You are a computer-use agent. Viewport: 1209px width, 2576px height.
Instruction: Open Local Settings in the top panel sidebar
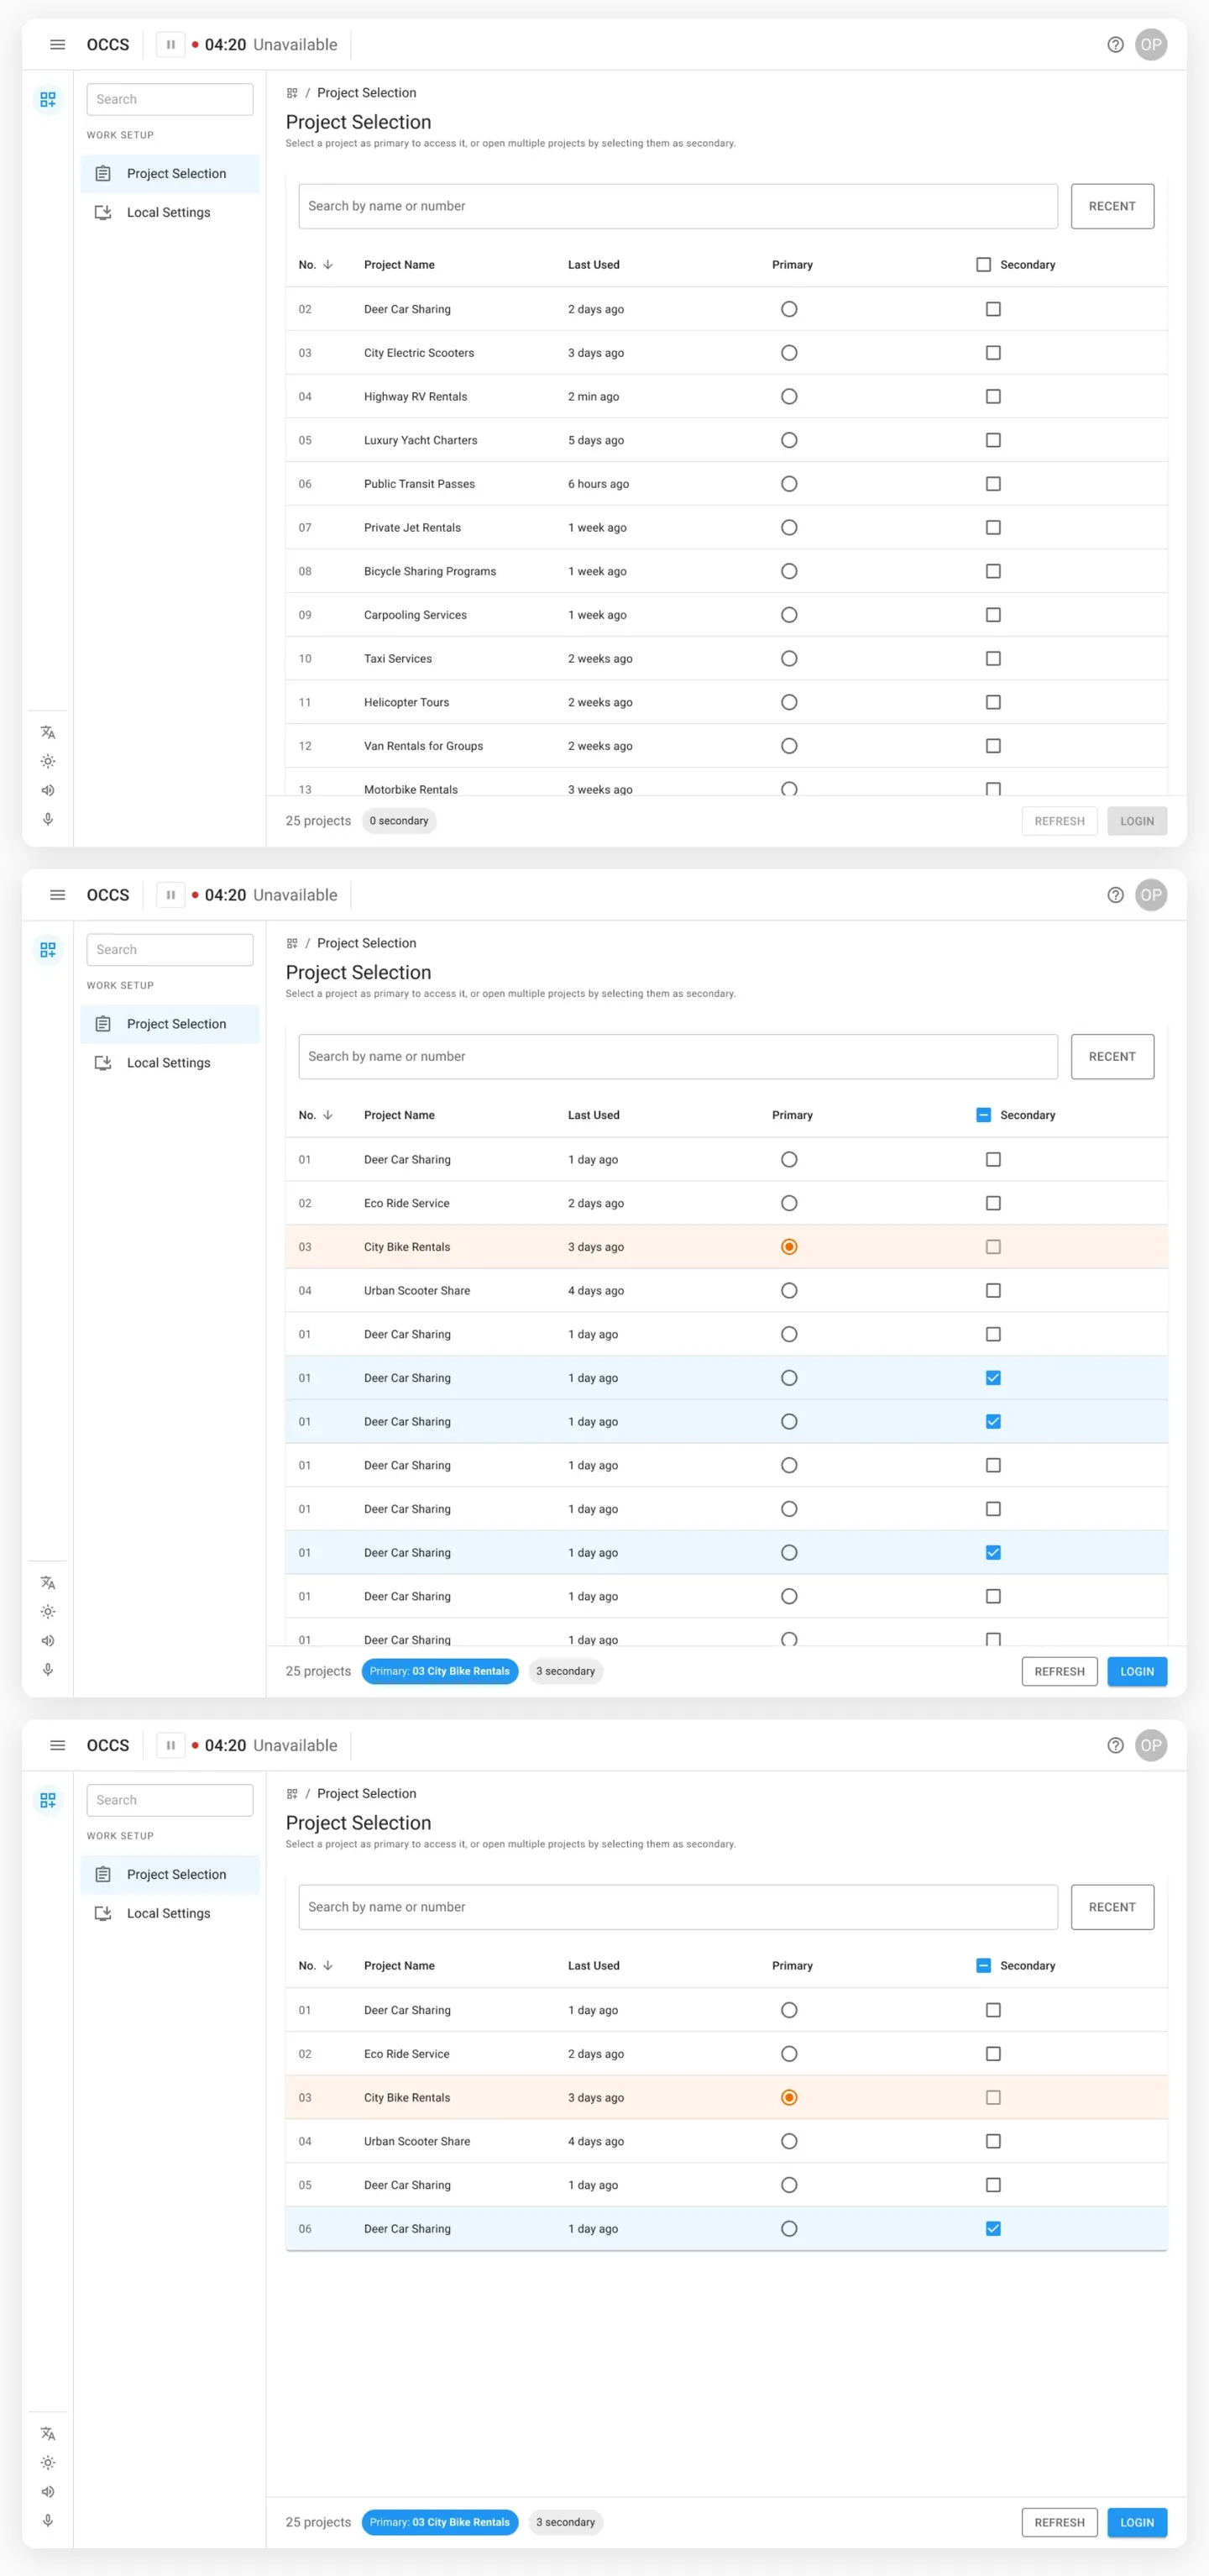tap(170, 213)
